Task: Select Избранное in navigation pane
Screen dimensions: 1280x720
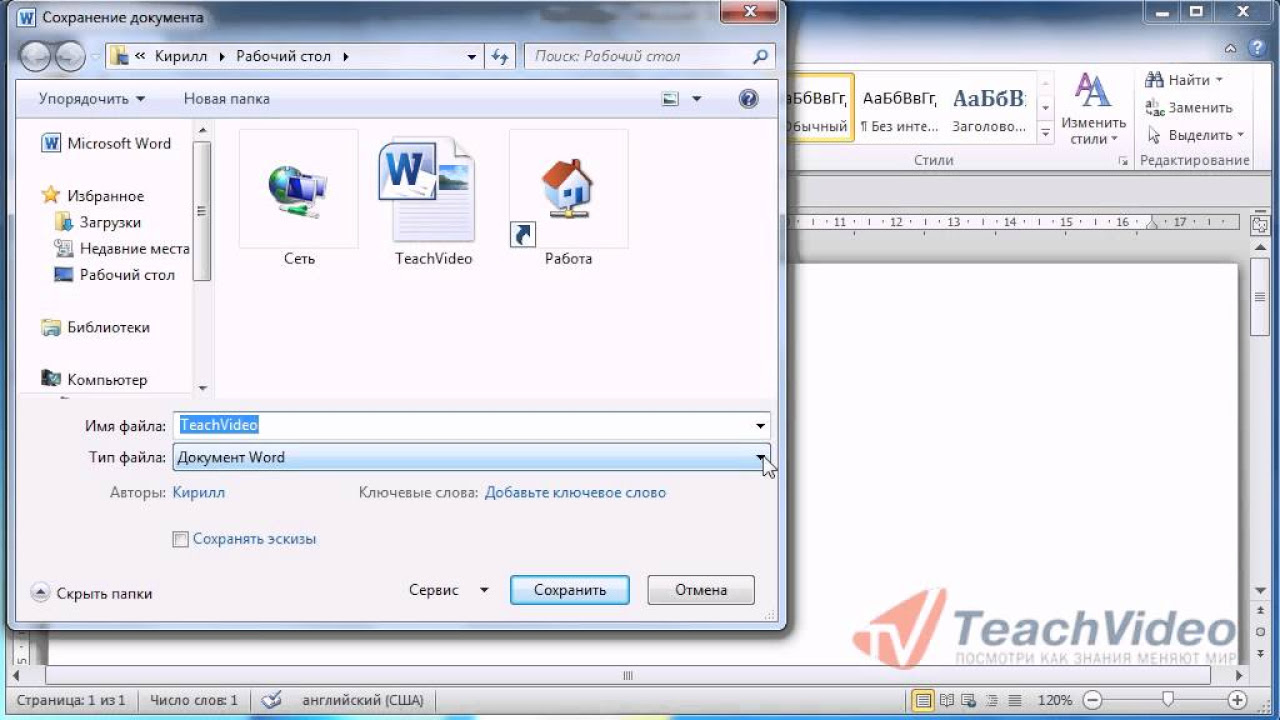Action: [x=93, y=196]
